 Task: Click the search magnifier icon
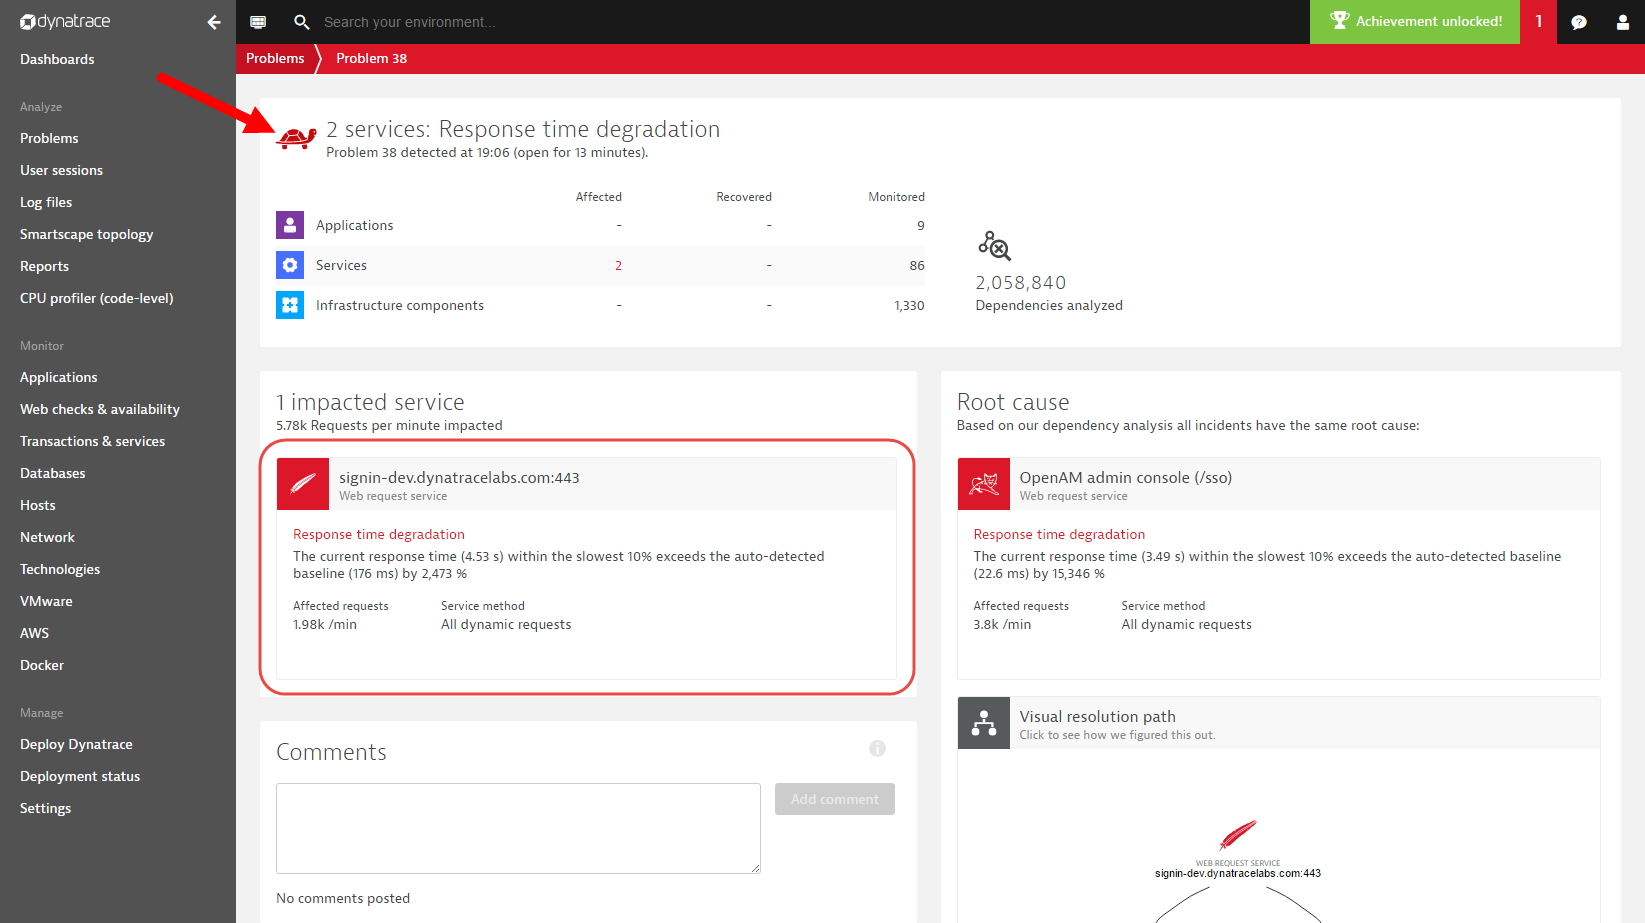pyautogui.click(x=301, y=22)
